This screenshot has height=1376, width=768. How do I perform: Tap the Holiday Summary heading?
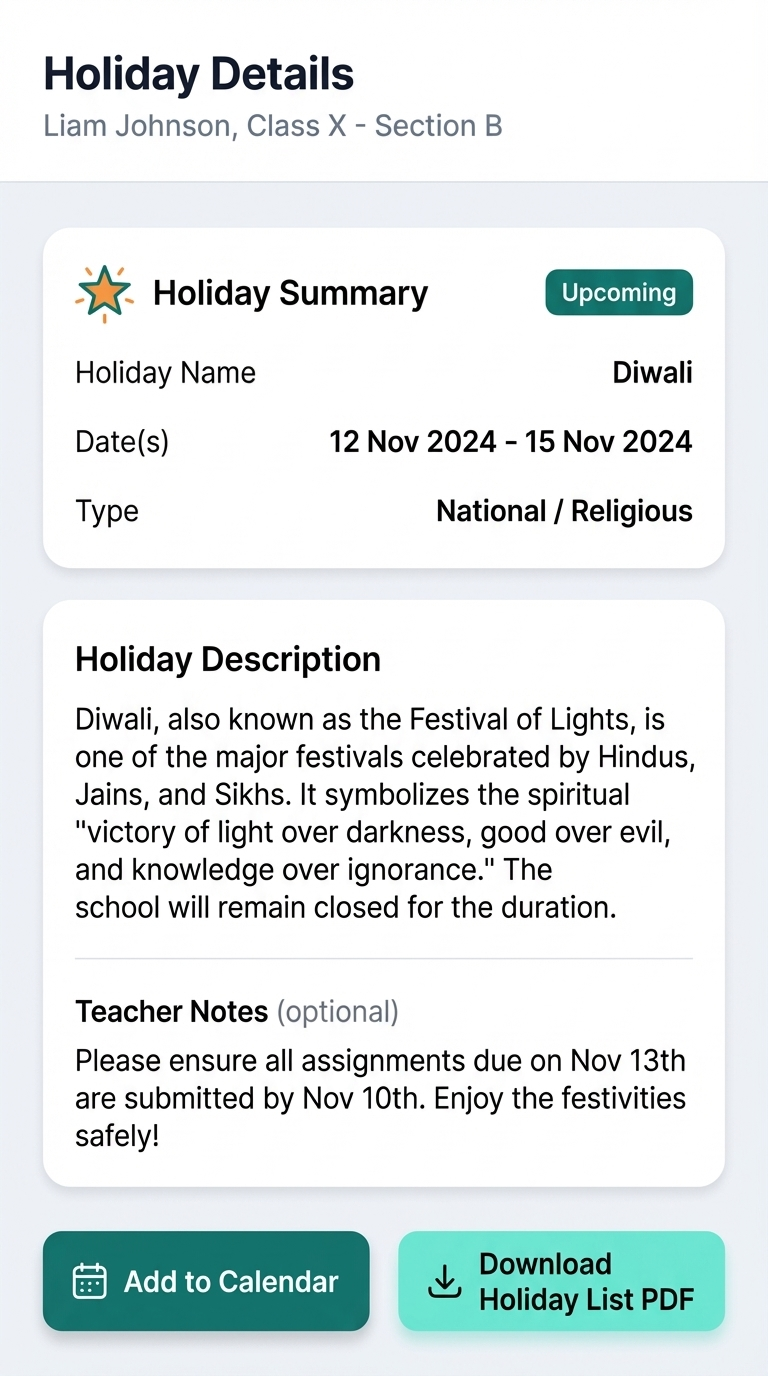point(290,293)
